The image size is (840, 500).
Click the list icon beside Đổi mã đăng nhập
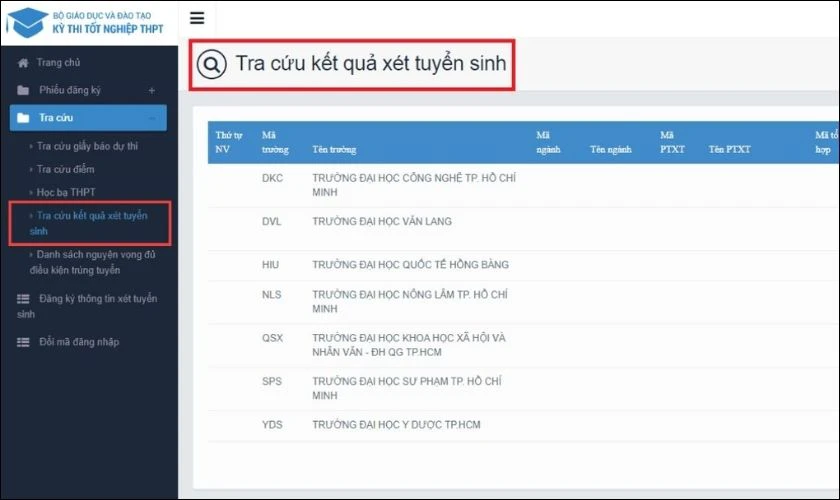pyautogui.click(x=23, y=342)
